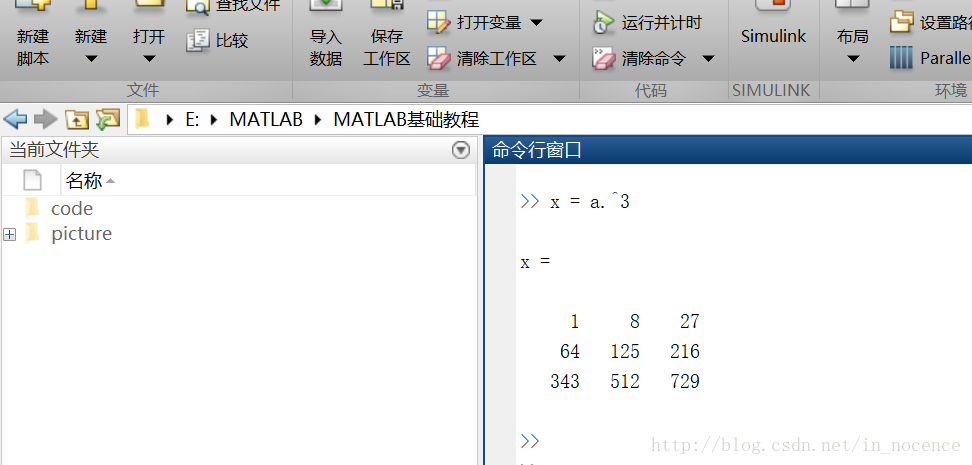
Task: Click Clear Workspace (清除工作区) icon
Action: (x=439, y=59)
